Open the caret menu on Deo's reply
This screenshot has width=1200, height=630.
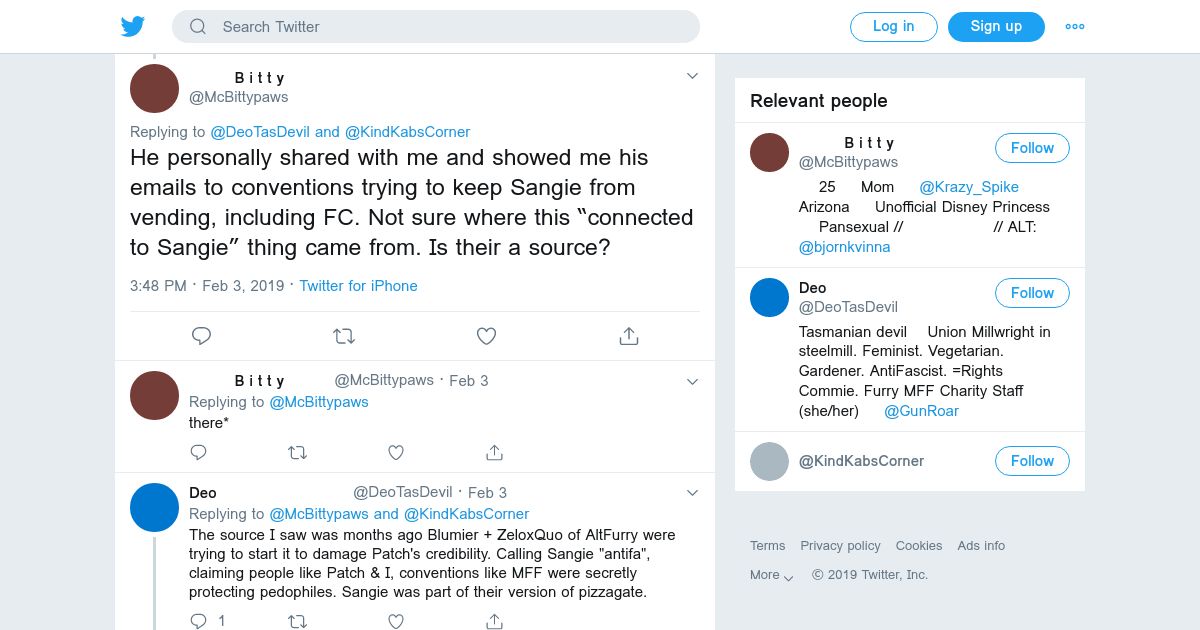(692, 492)
